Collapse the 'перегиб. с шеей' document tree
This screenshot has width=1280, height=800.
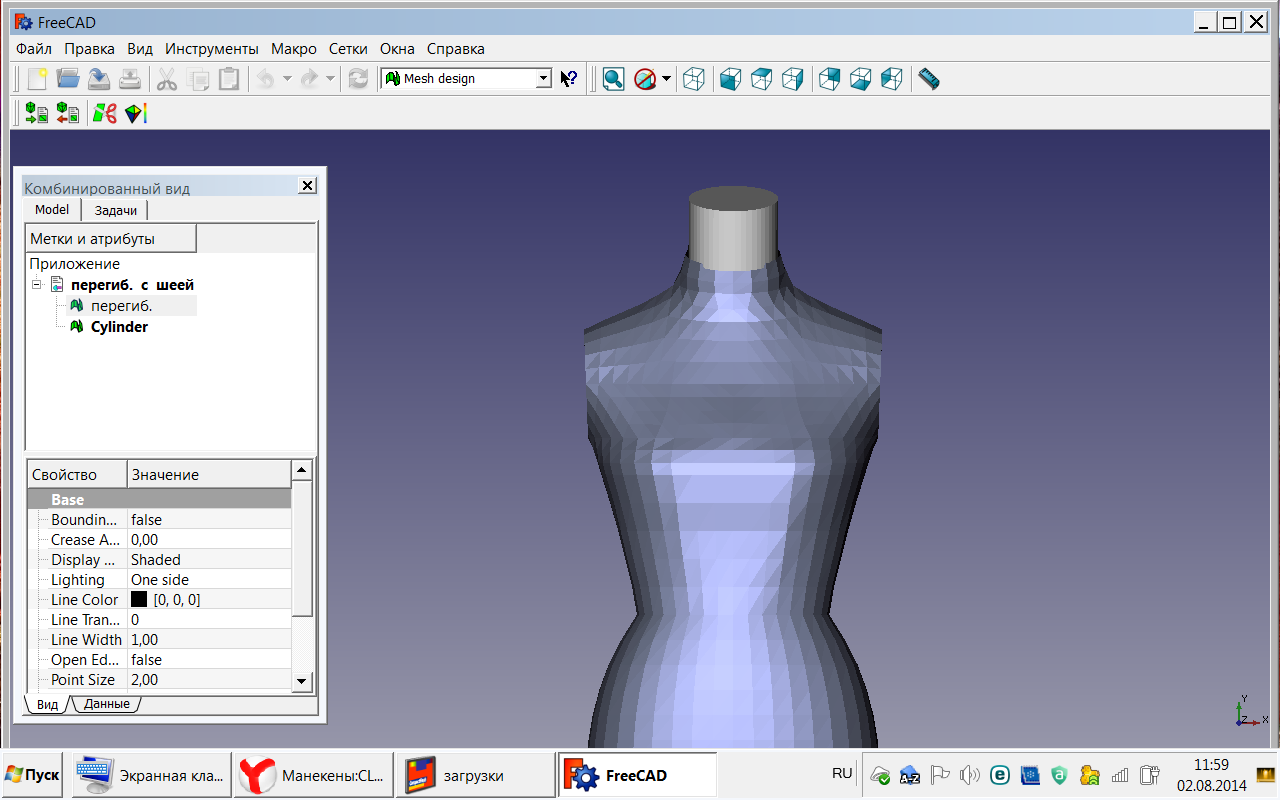click(x=37, y=285)
